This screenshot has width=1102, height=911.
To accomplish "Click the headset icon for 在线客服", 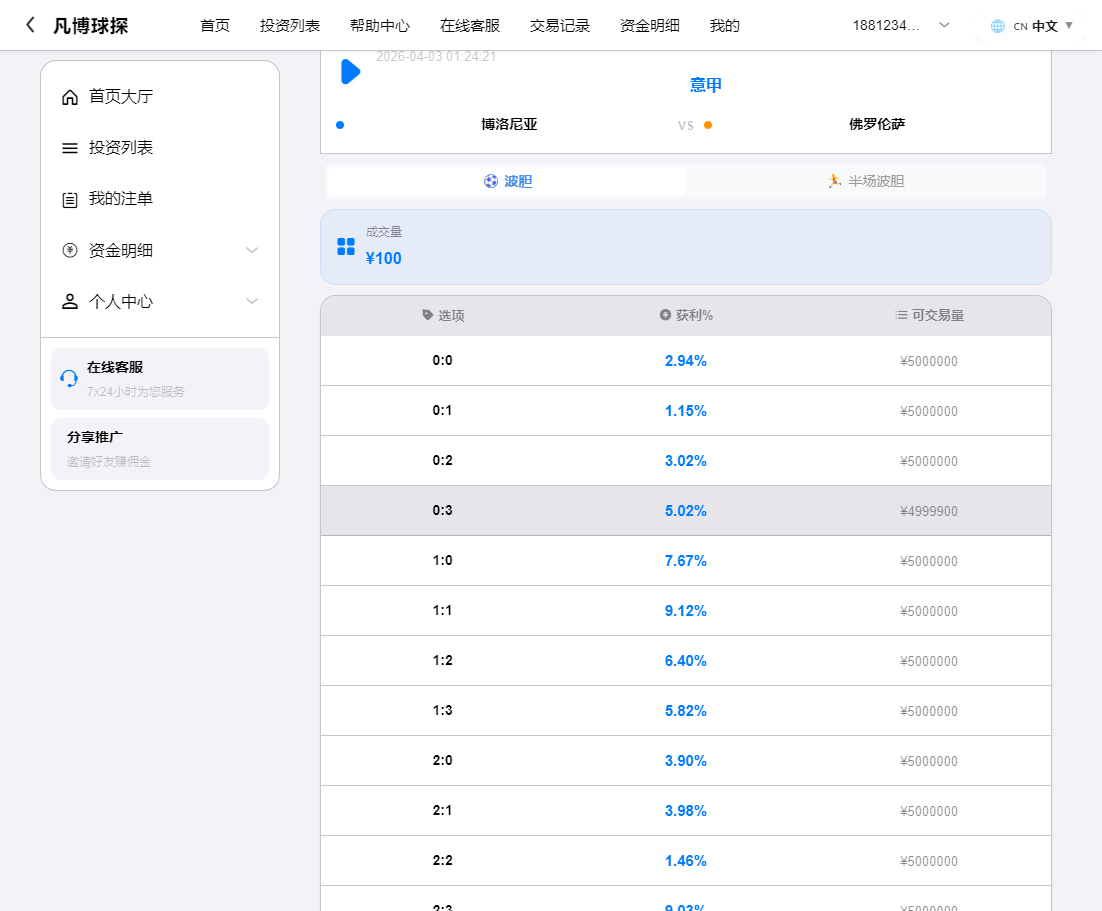I will pos(69,378).
